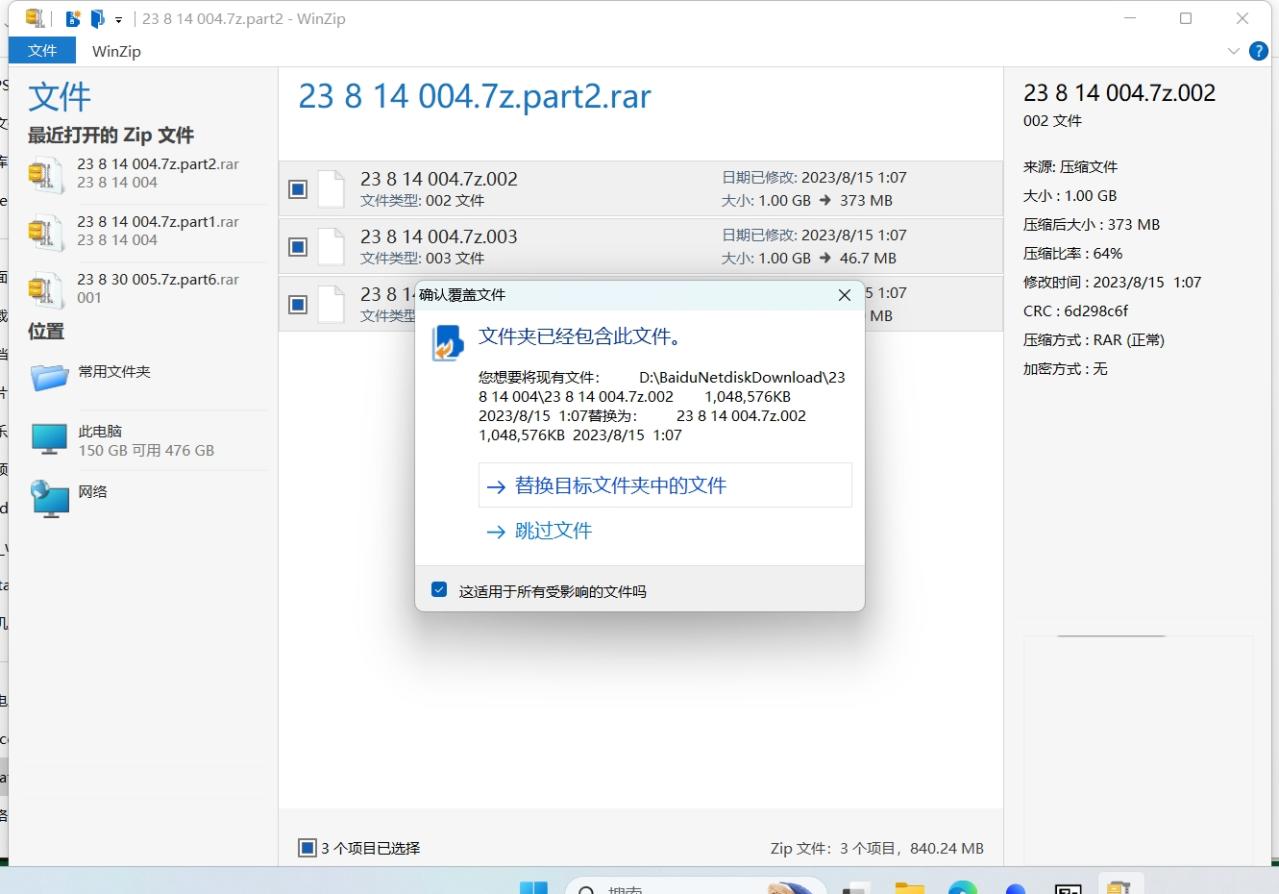1279x894 pixels.
Task: Close the 确认覆盖文件 dialog
Action: [844, 295]
